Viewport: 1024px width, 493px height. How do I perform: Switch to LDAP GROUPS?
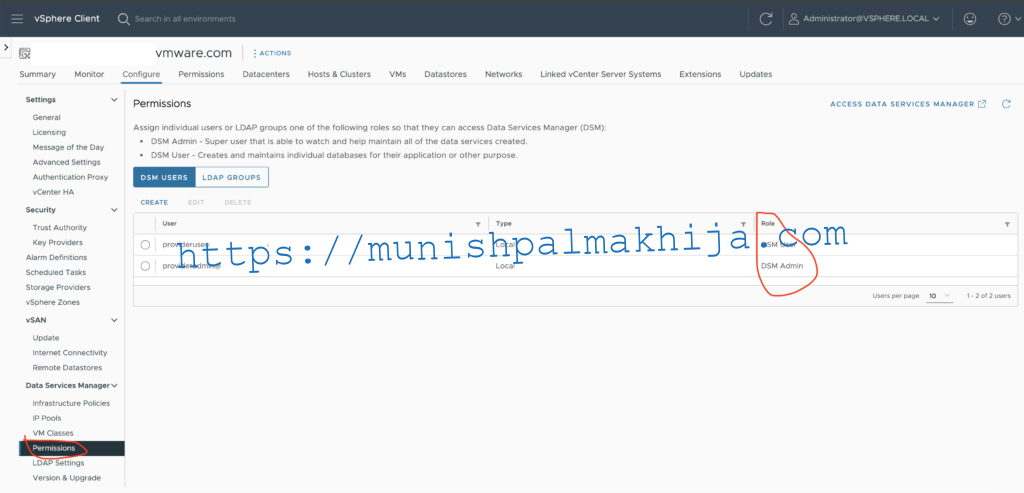[232, 178]
